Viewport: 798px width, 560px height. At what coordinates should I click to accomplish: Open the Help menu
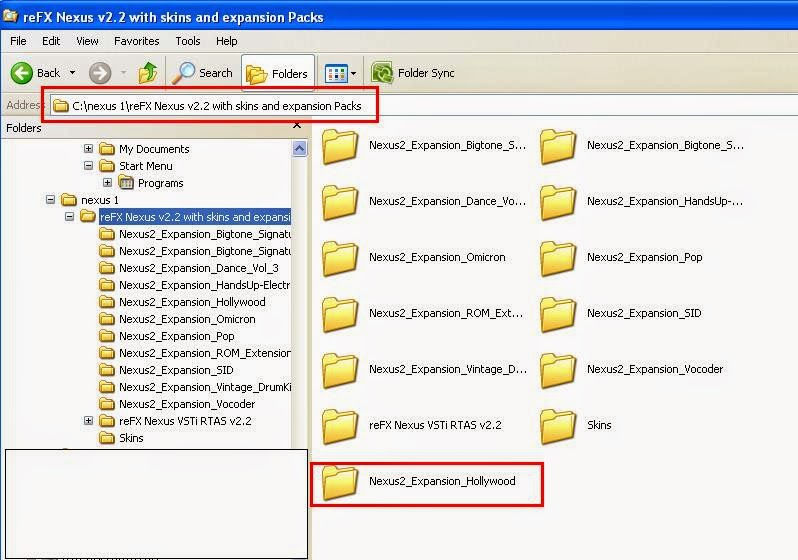click(226, 41)
